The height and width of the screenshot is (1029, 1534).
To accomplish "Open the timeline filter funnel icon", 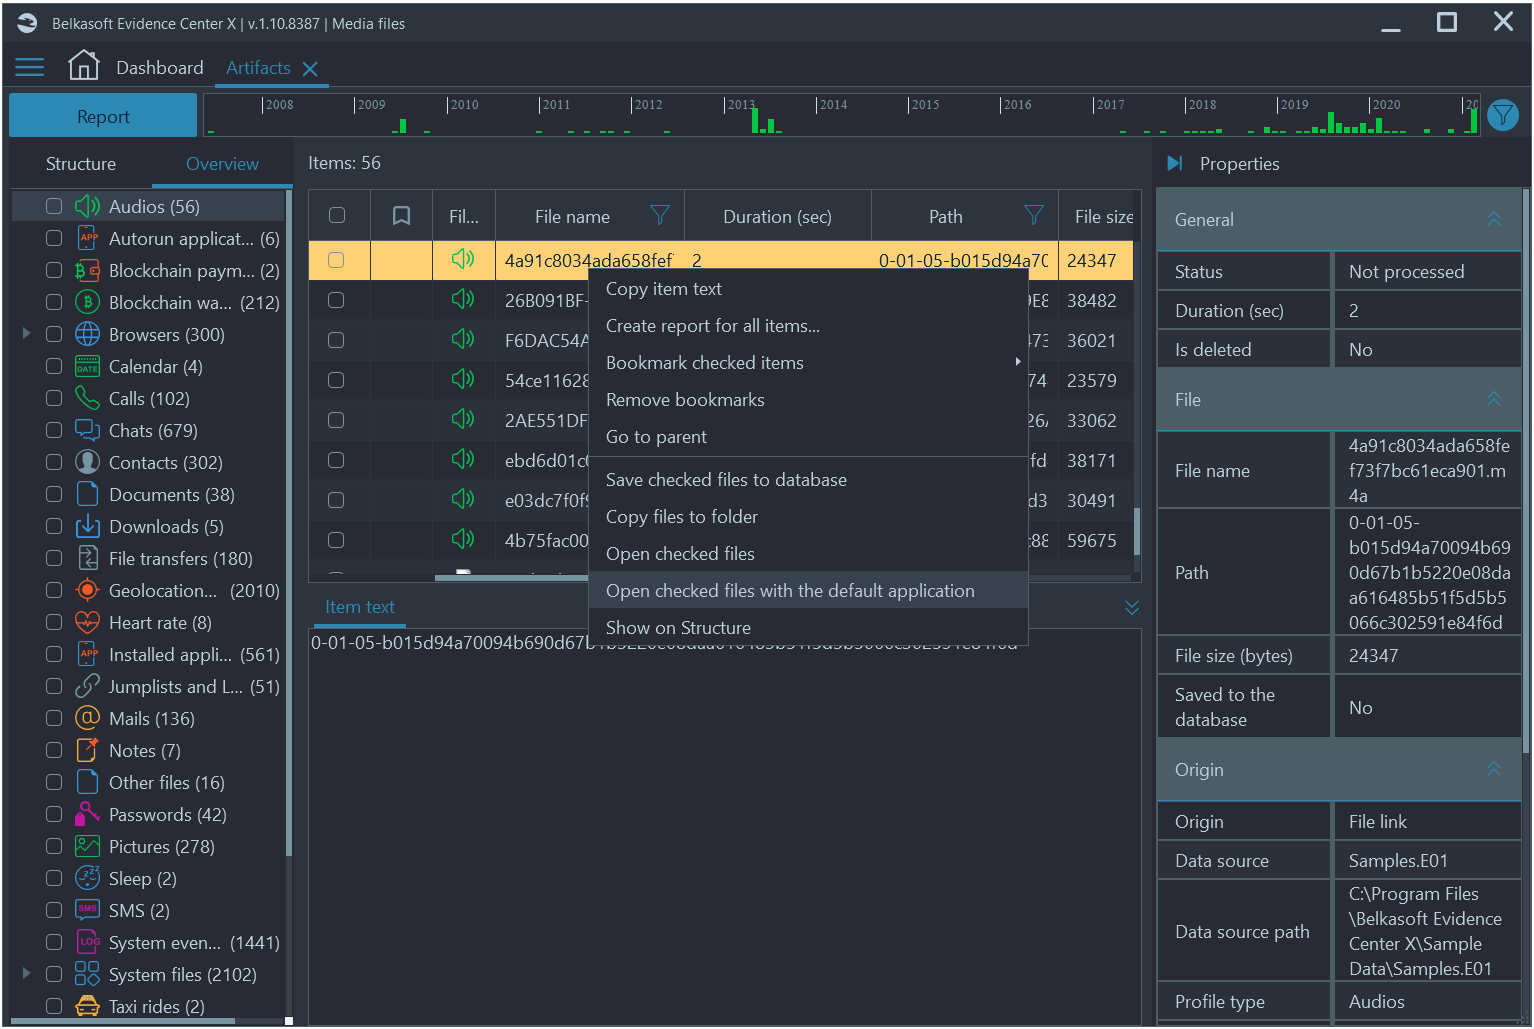I will point(1502,116).
